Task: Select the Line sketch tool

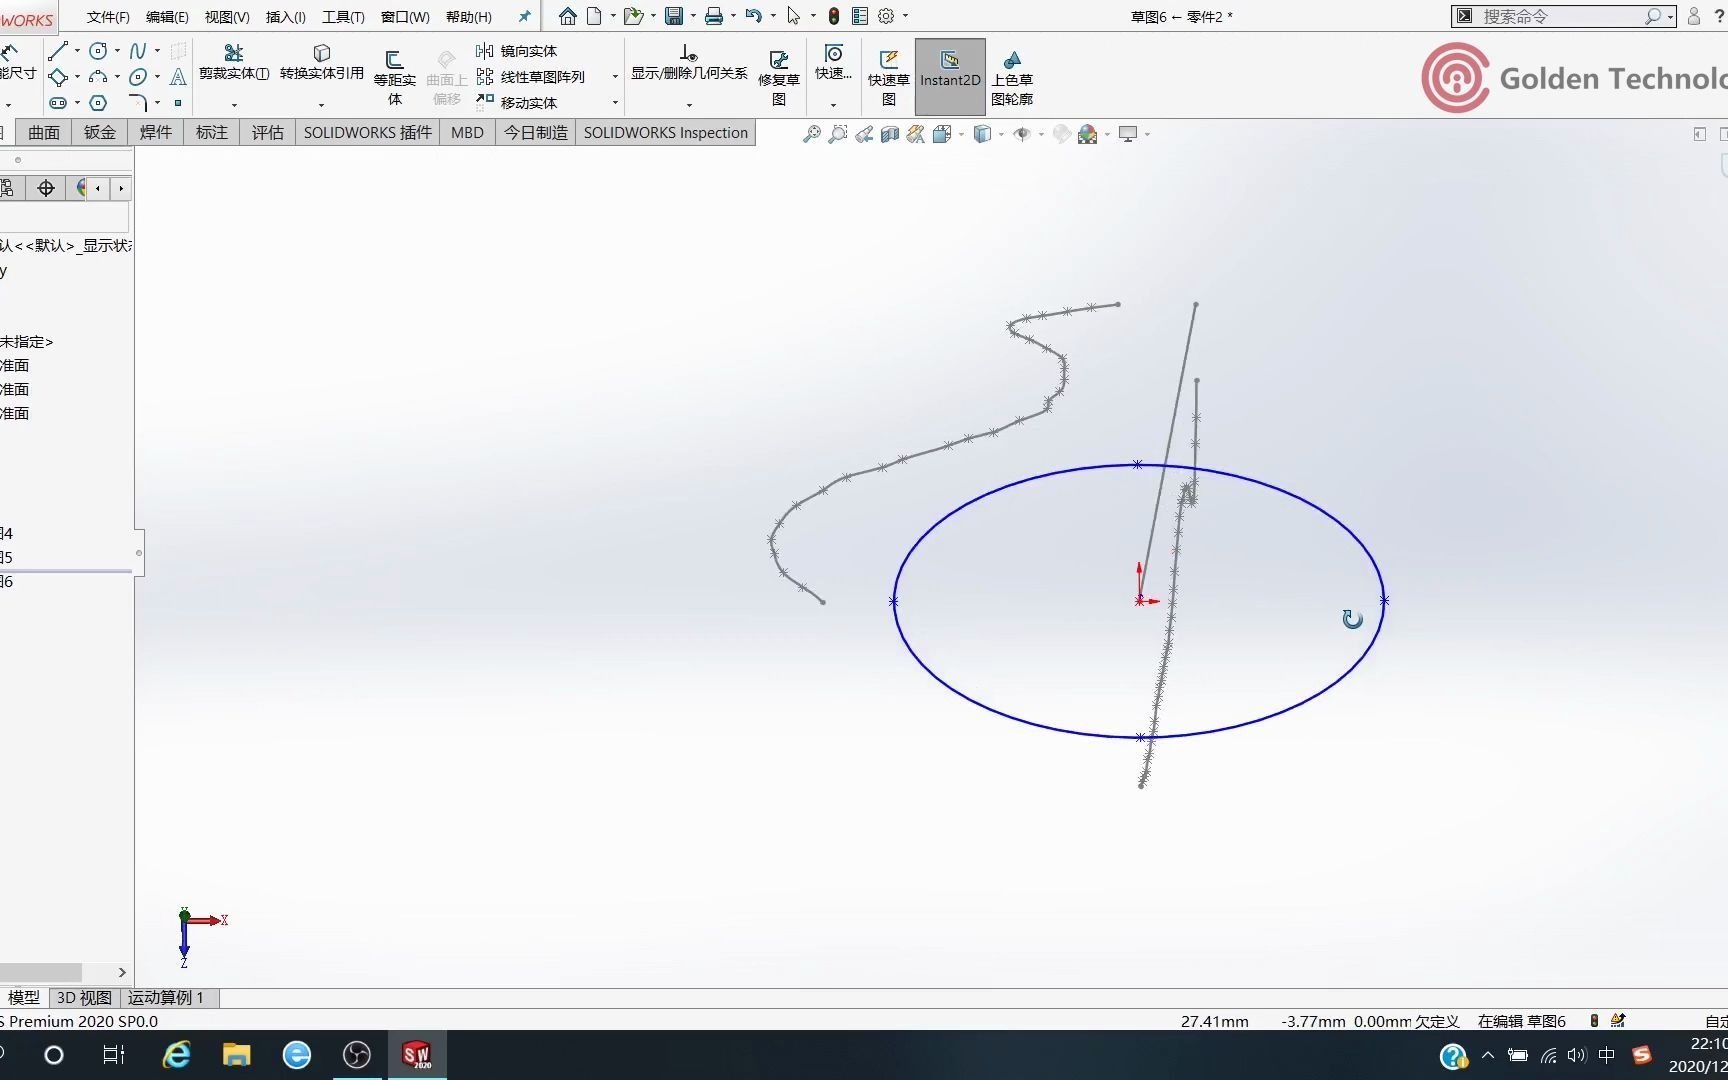Action: point(58,50)
